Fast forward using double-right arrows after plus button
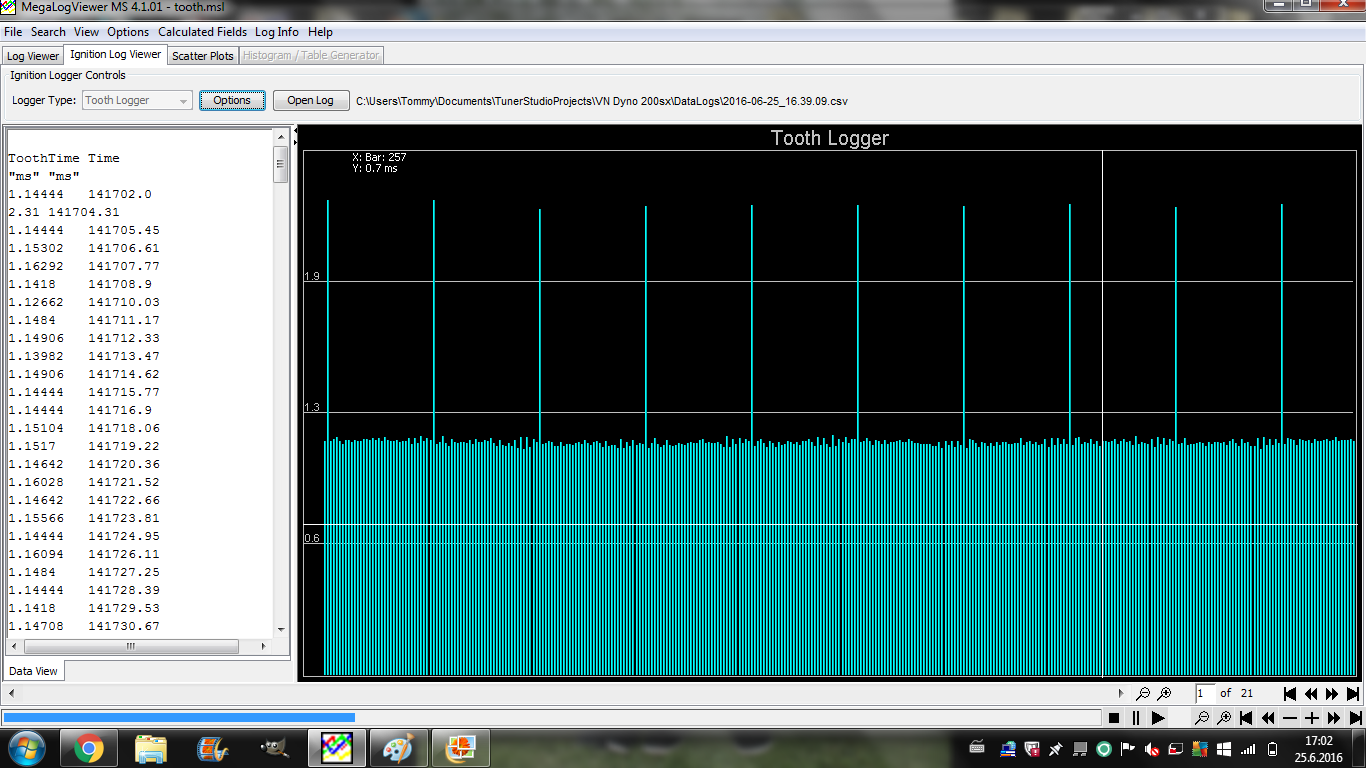The width and height of the screenshot is (1366, 768). (x=1334, y=717)
